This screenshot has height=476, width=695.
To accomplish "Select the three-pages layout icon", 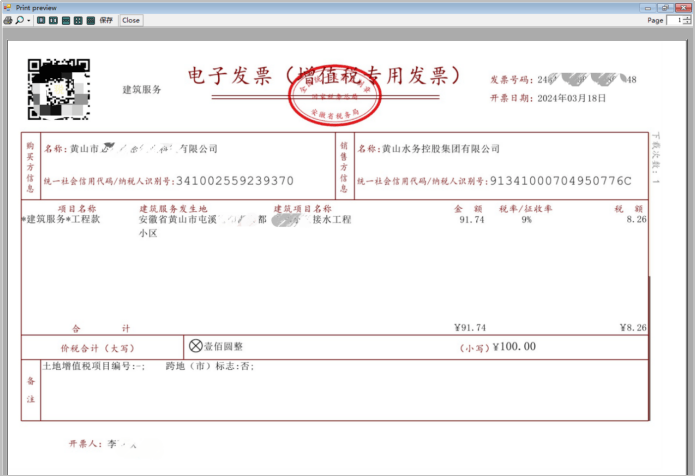I will pos(65,20).
